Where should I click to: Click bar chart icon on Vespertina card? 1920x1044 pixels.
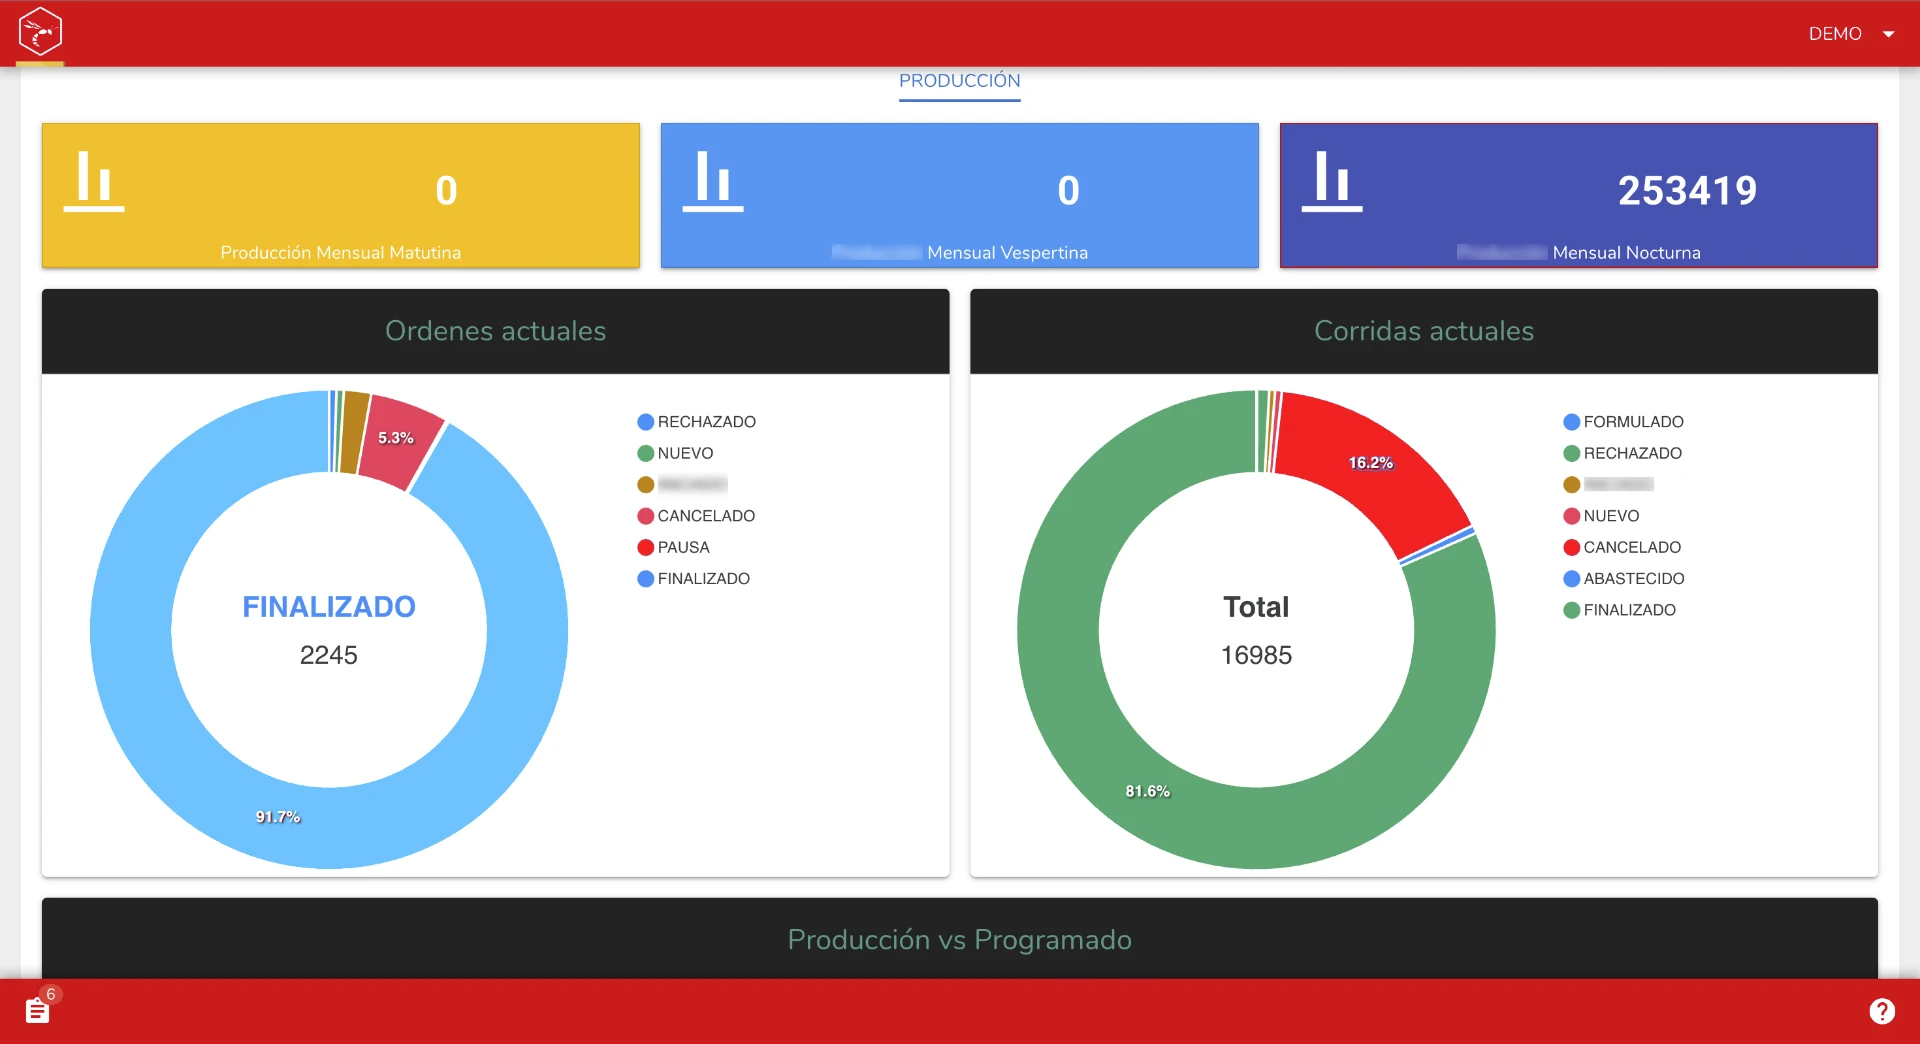tap(713, 181)
